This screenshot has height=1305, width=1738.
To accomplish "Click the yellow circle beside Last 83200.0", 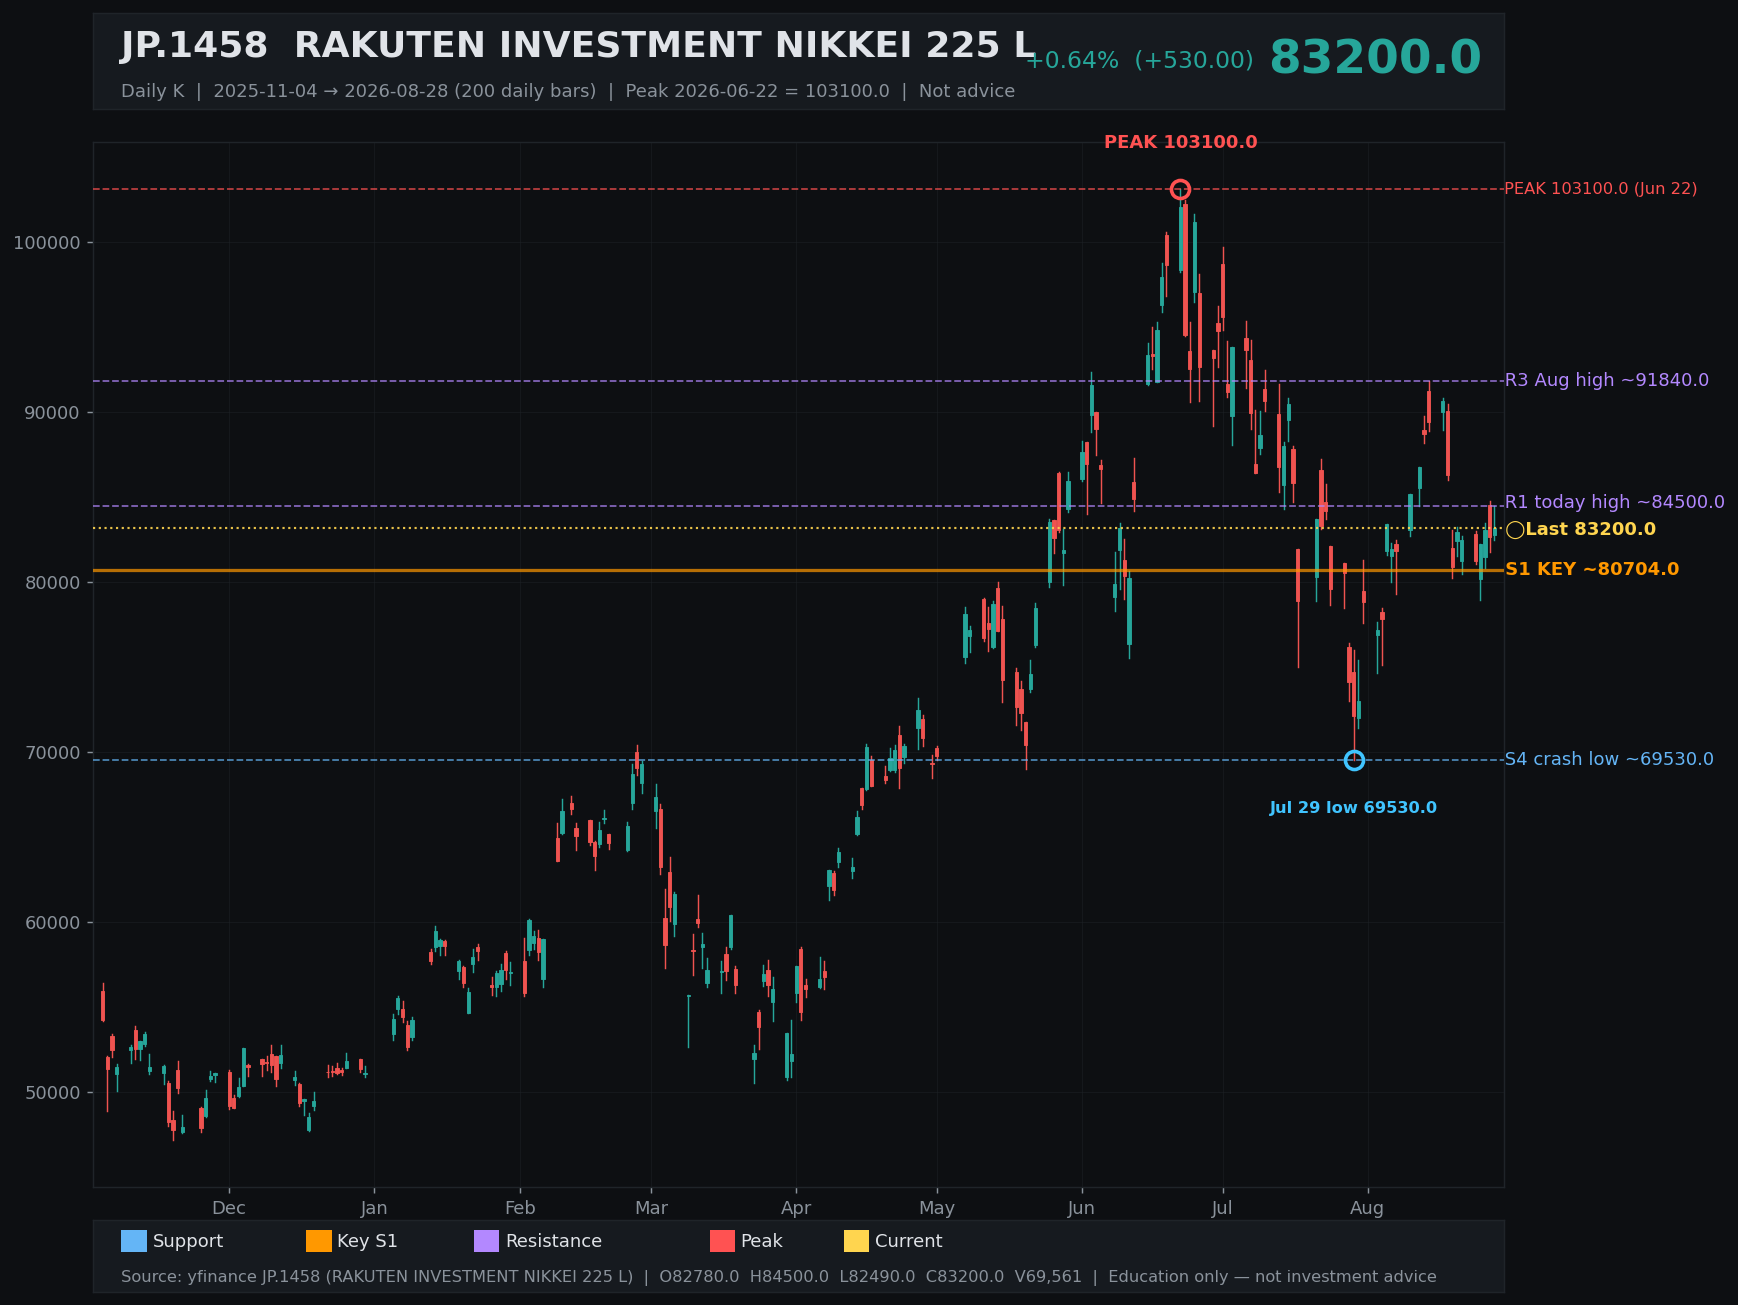I will click(x=1515, y=530).
